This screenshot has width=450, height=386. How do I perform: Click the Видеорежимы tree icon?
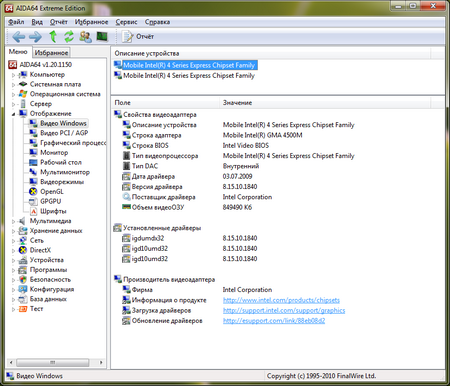[x=33, y=182]
